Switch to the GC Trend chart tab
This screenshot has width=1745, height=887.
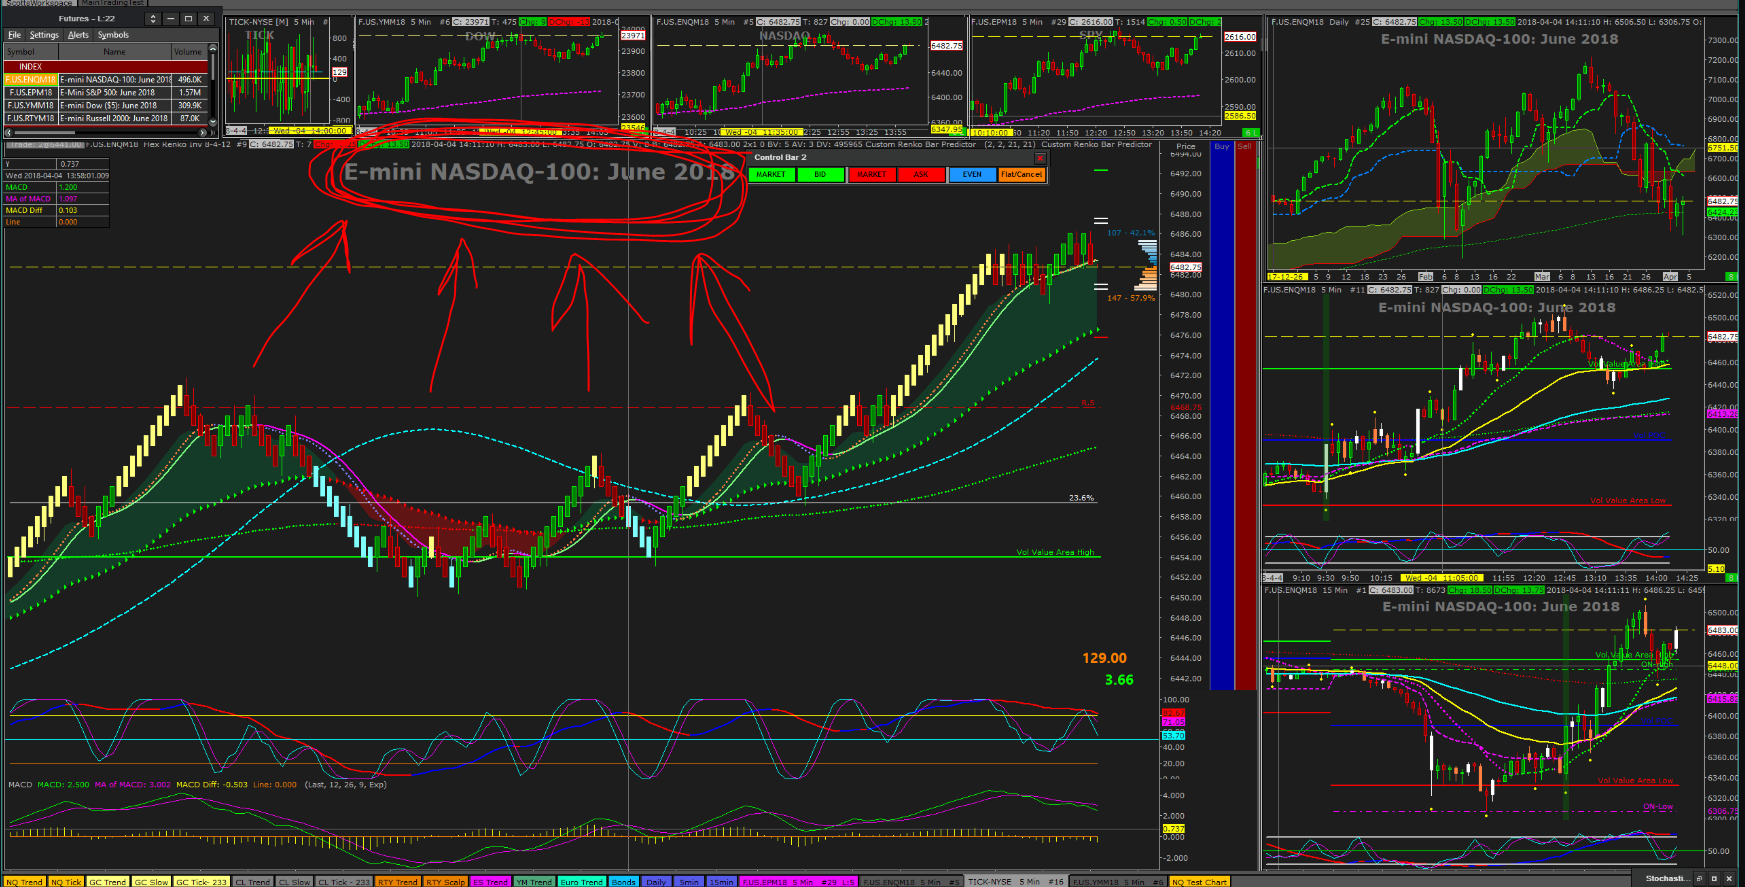pyautogui.click(x=108, y=882)
